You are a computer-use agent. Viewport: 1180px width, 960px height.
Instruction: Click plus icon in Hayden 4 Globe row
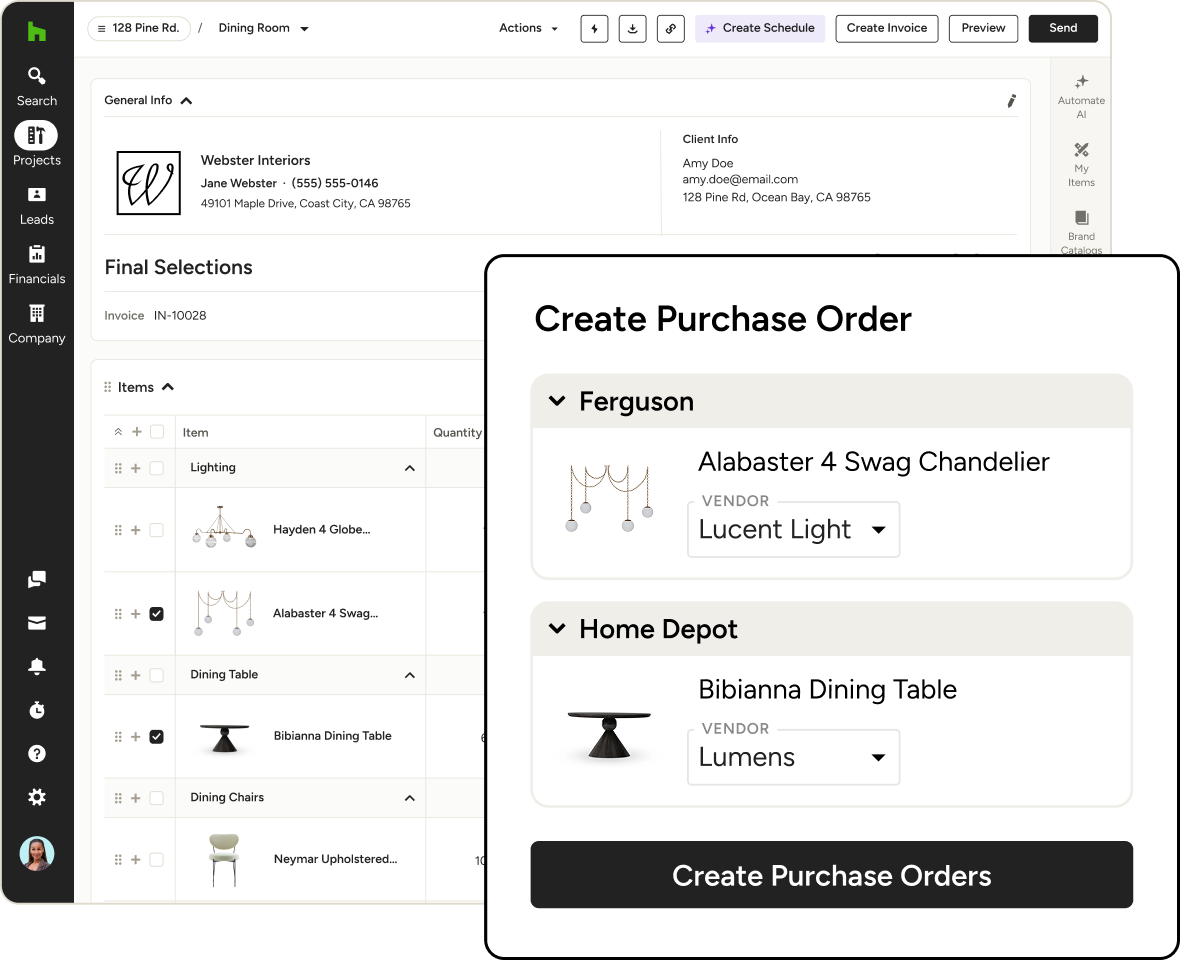(136, 530)
